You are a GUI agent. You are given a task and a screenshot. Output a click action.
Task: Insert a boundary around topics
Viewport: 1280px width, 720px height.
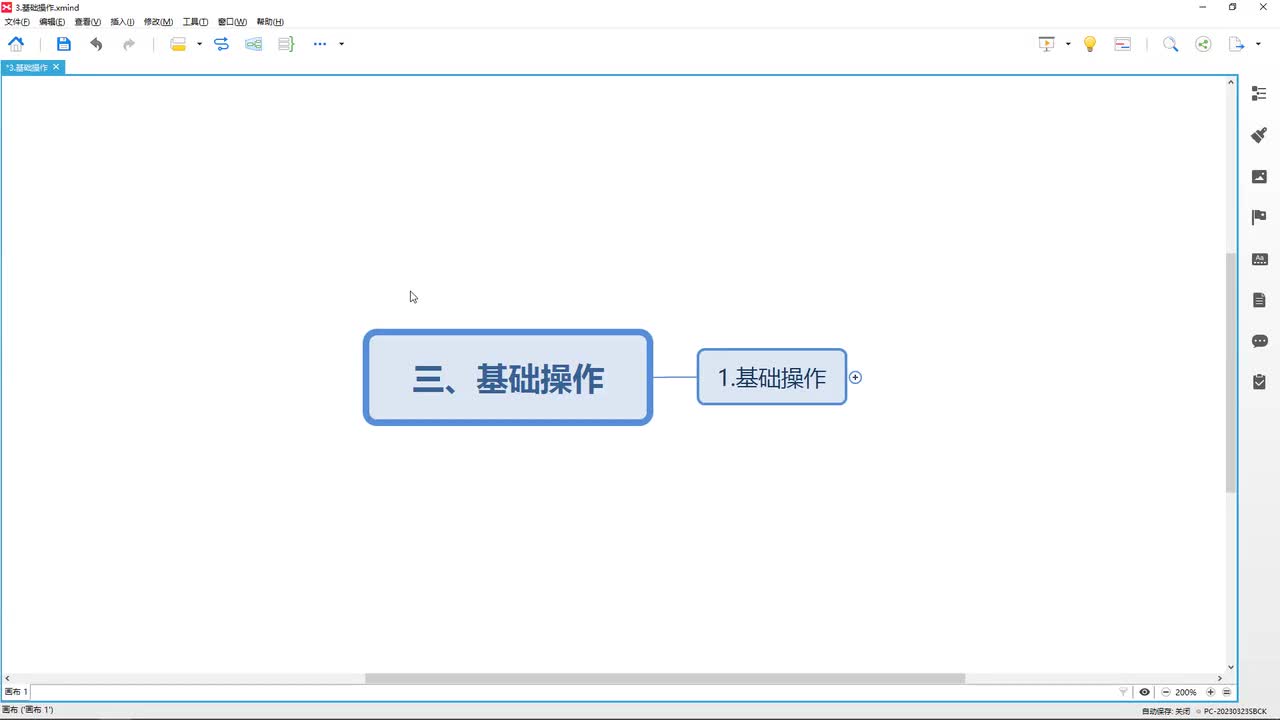coord(254,44)
